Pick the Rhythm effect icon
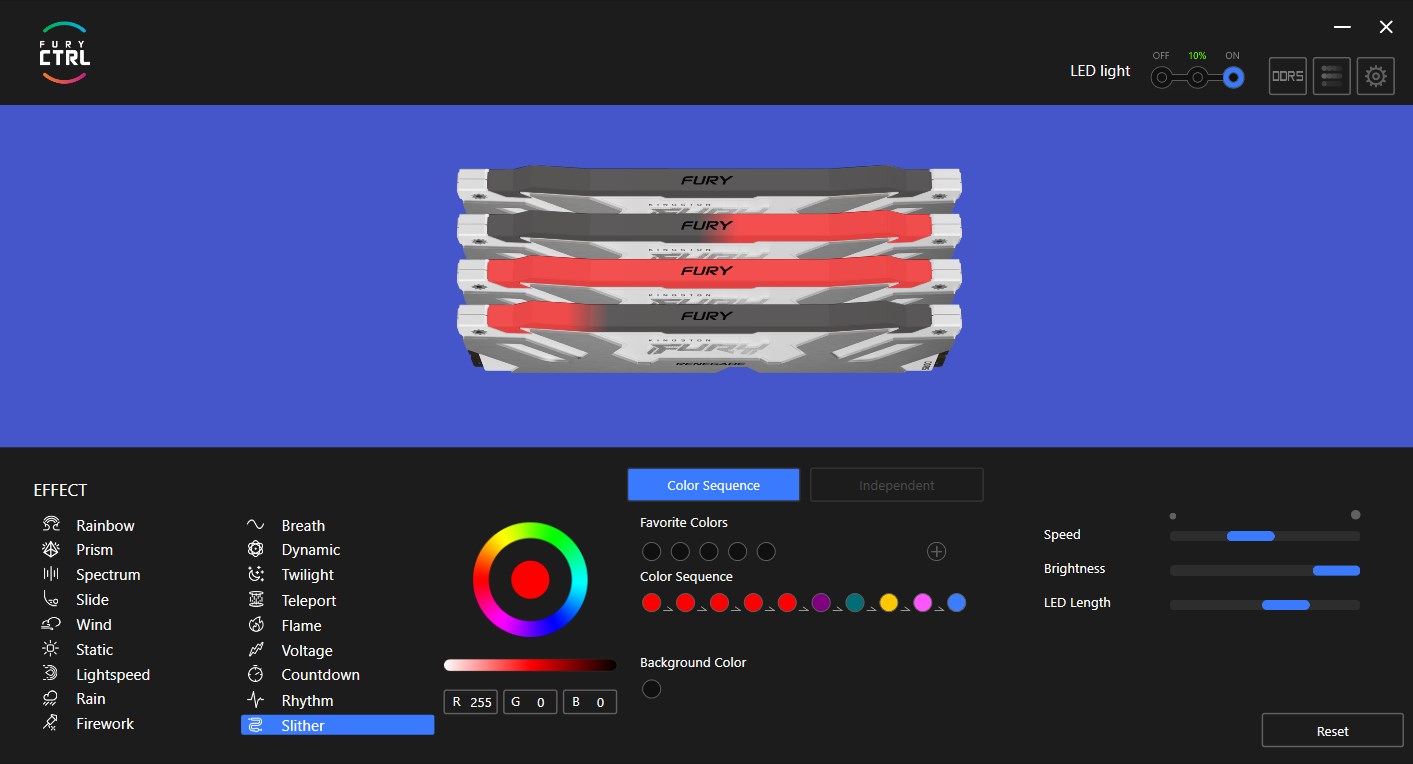The image size is (1413, 764). click(256, 700)
